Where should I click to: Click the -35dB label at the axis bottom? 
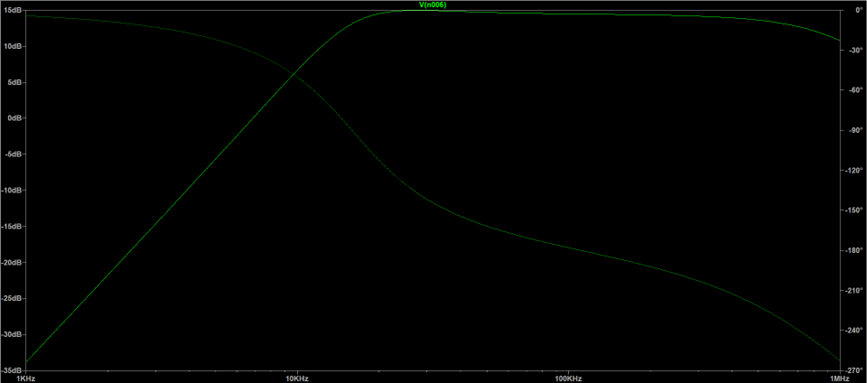(x=11, y=370)
